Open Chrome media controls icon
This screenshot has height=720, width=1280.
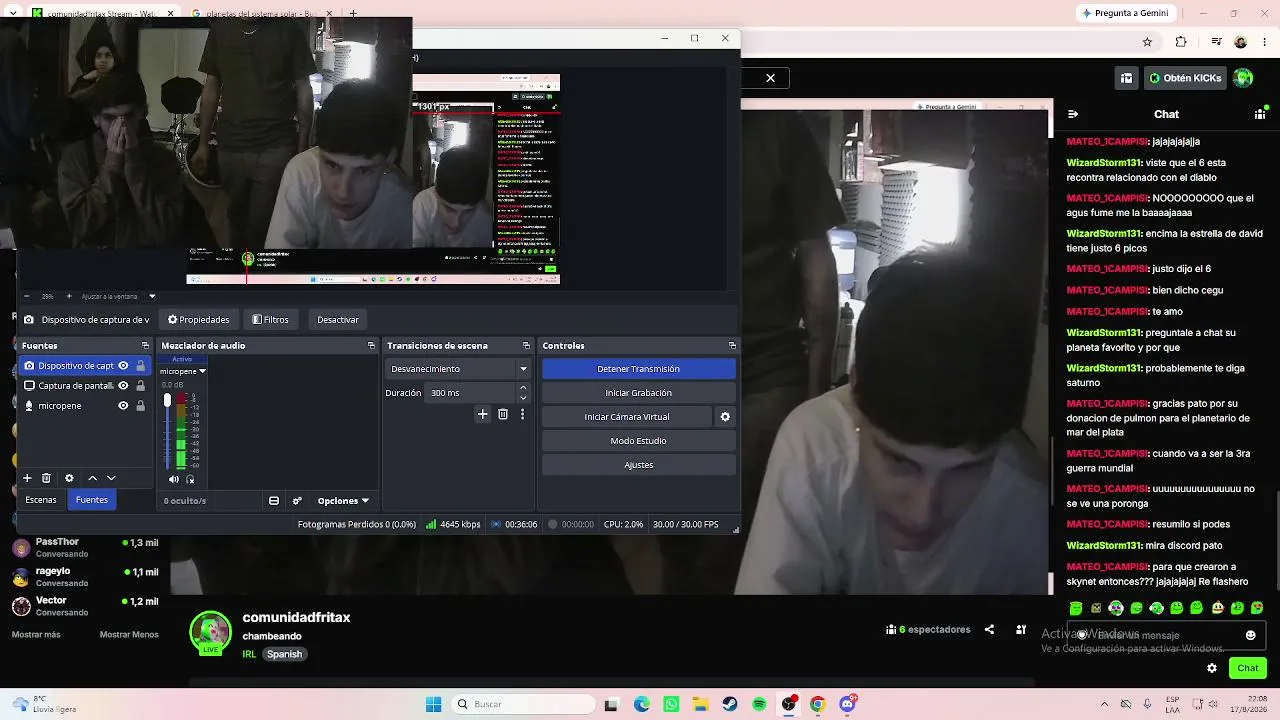click(1217, 42)
